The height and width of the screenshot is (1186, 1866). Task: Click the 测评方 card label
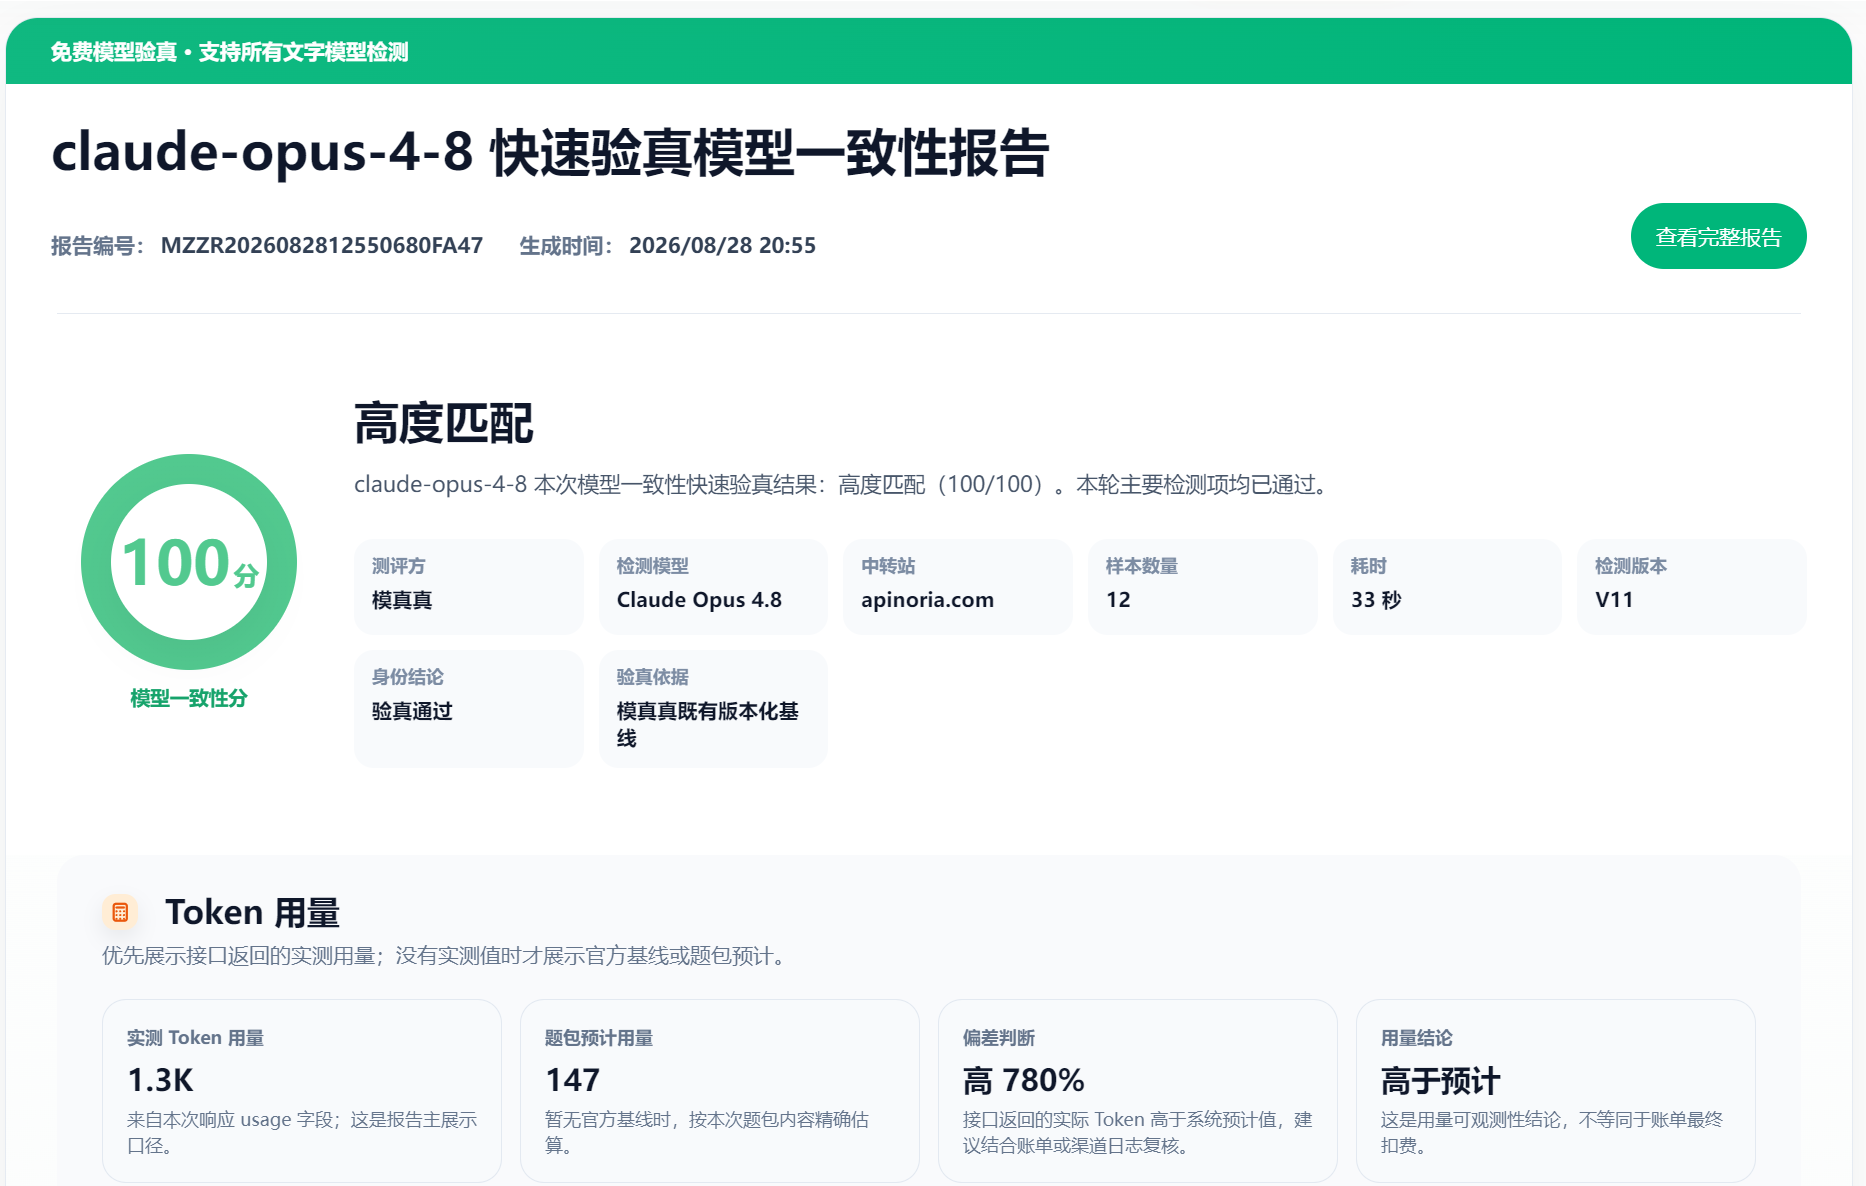(x=399, y=566)
